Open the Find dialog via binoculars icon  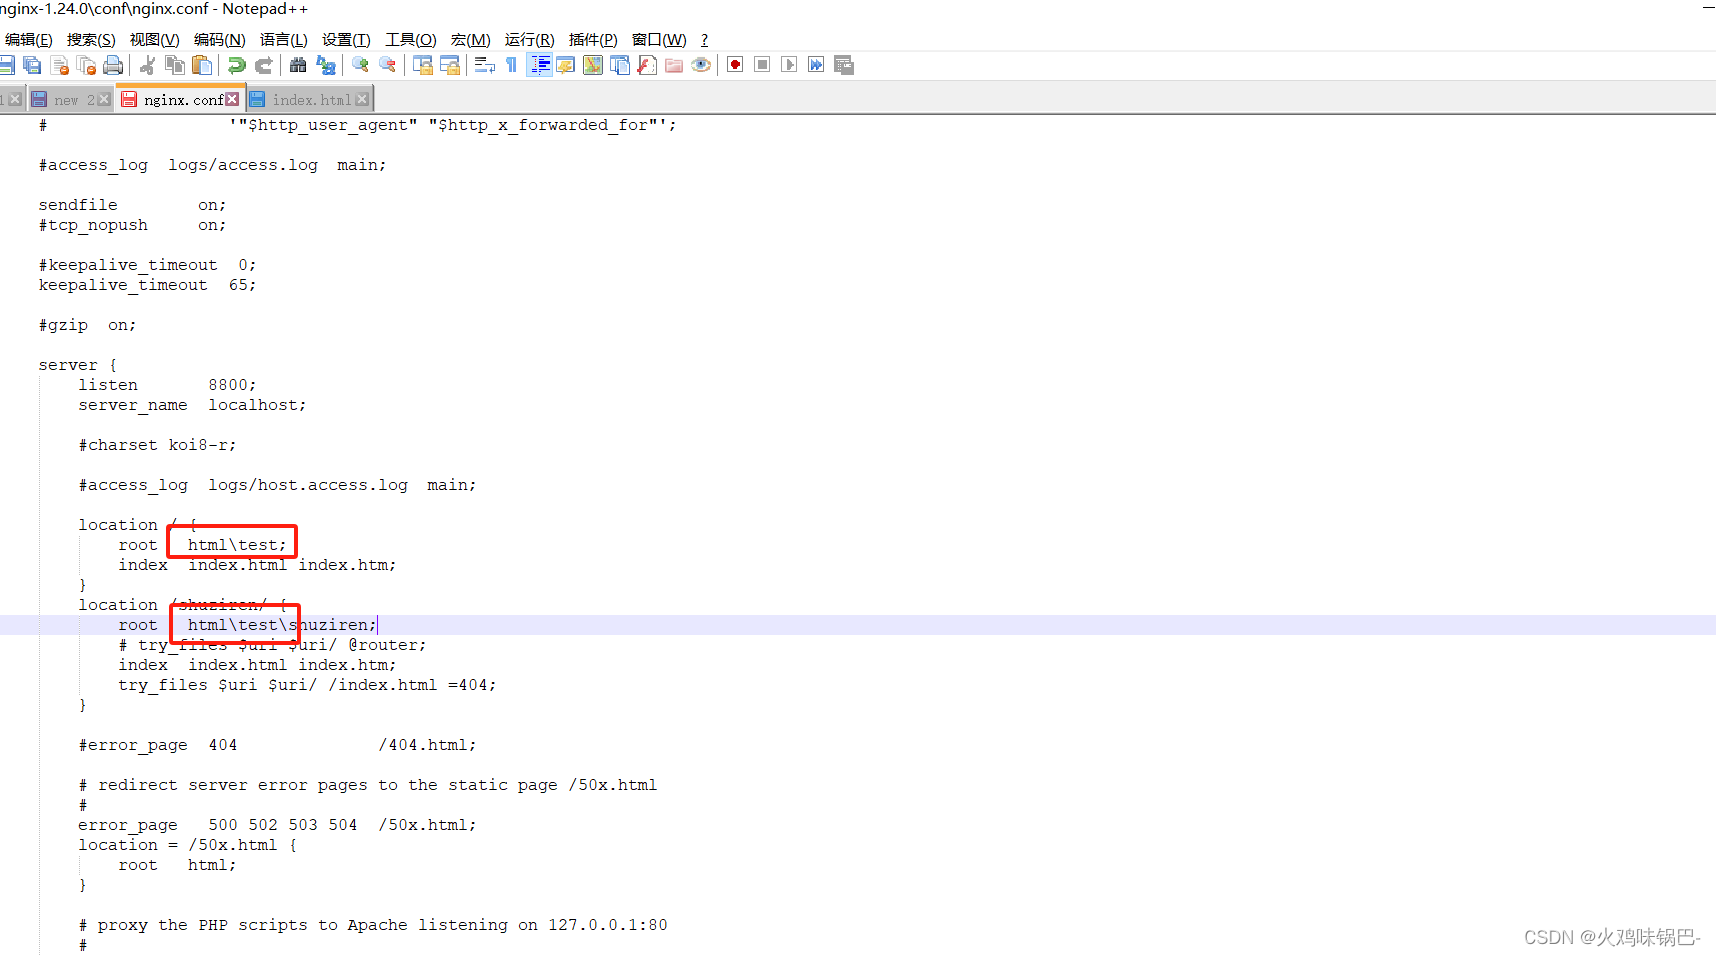(297, 64)
